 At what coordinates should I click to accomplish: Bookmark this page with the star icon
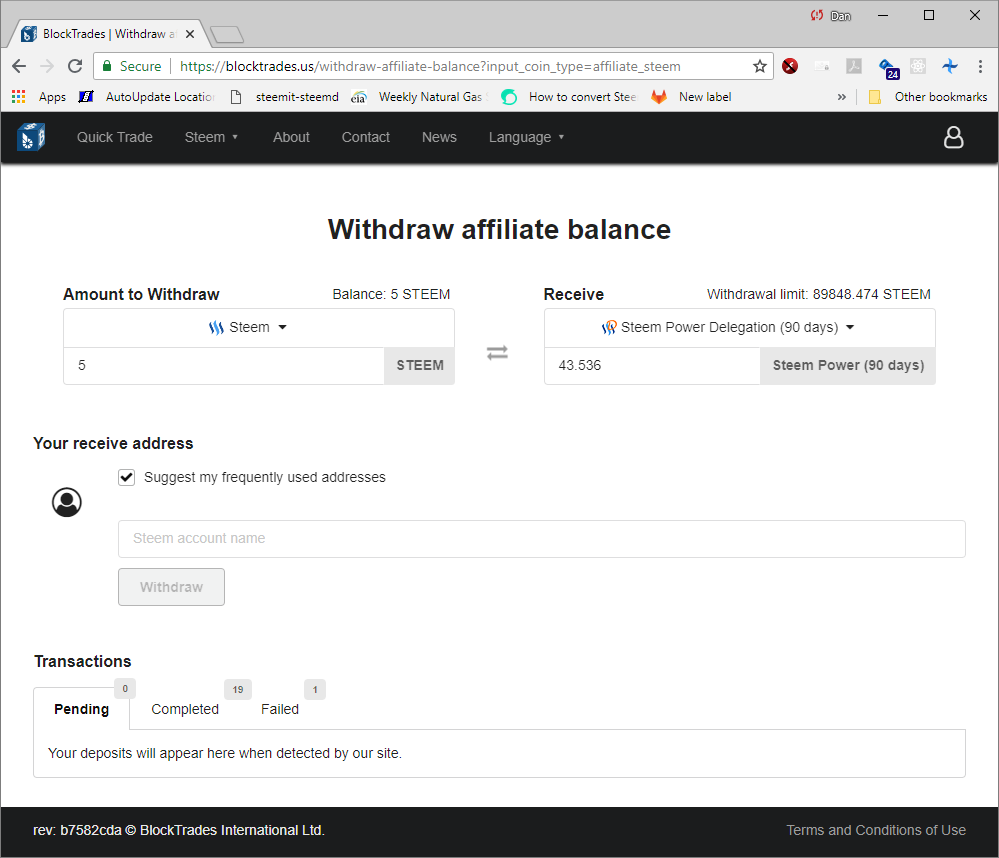coord(759,66)
